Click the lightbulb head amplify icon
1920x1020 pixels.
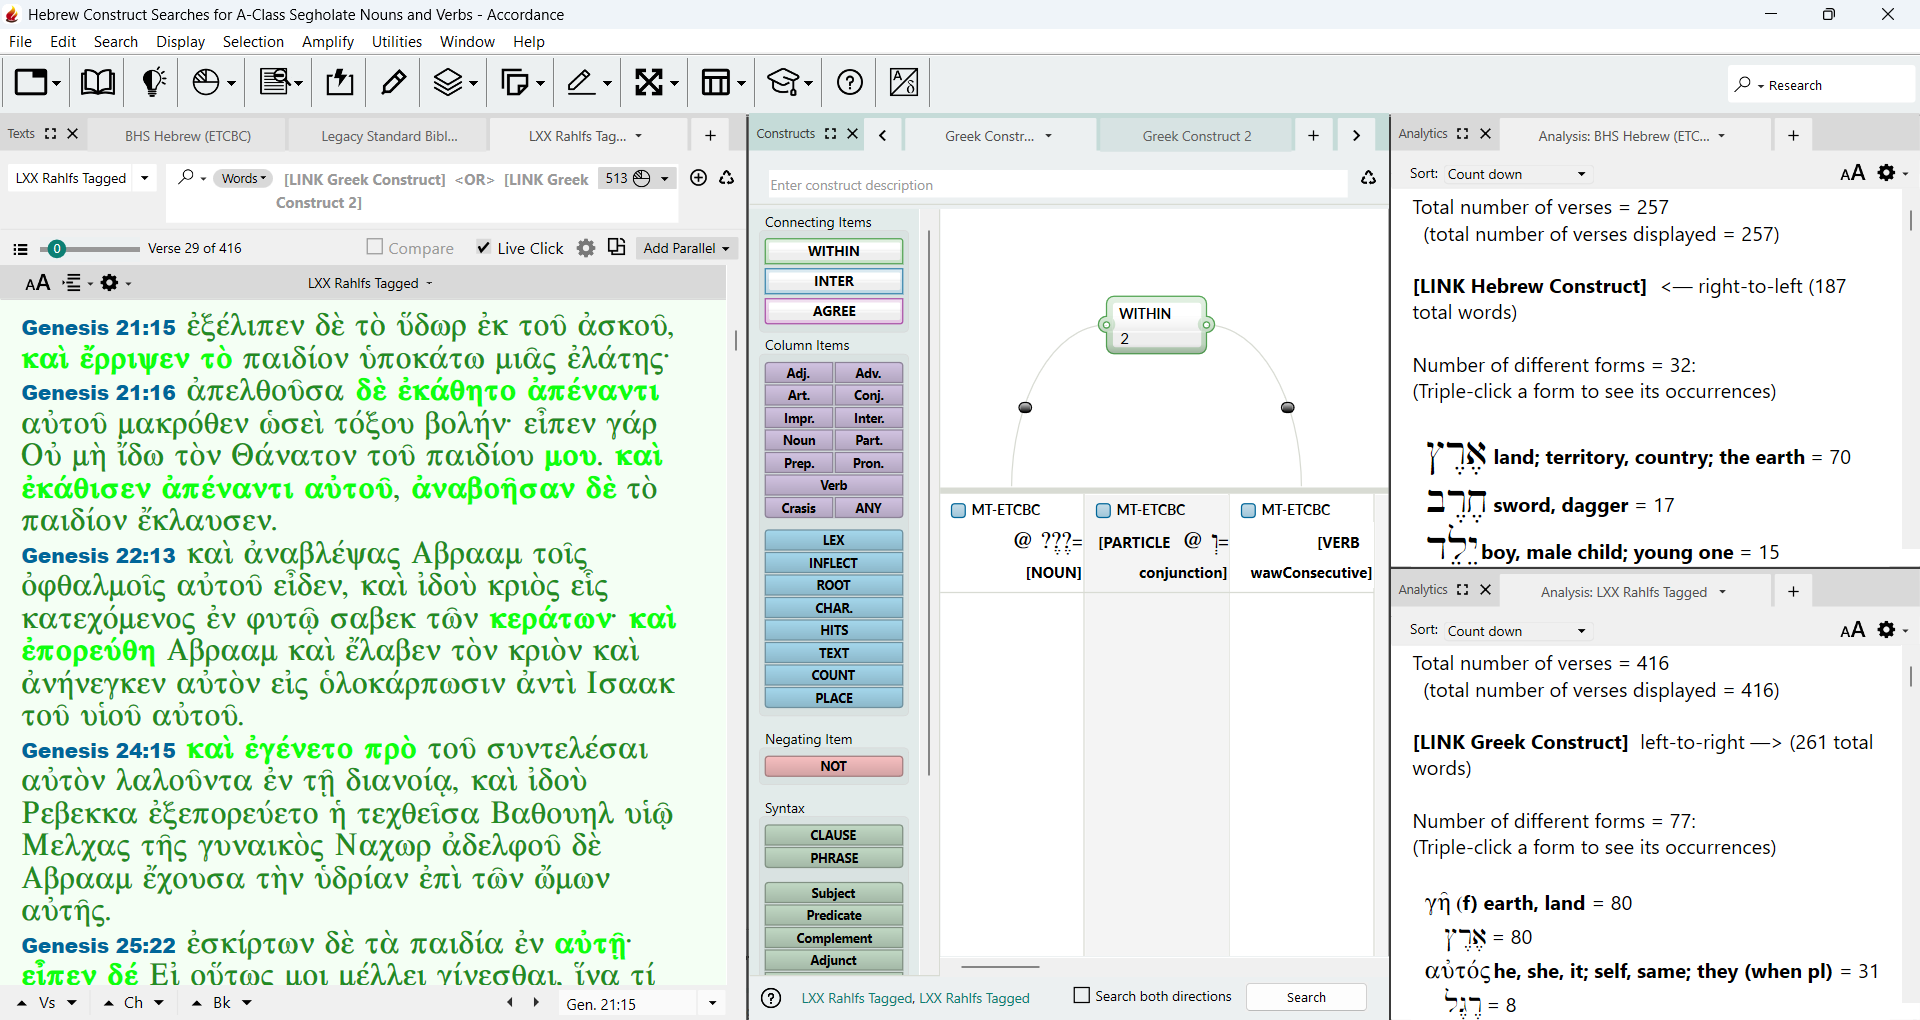tap(153, 82)
